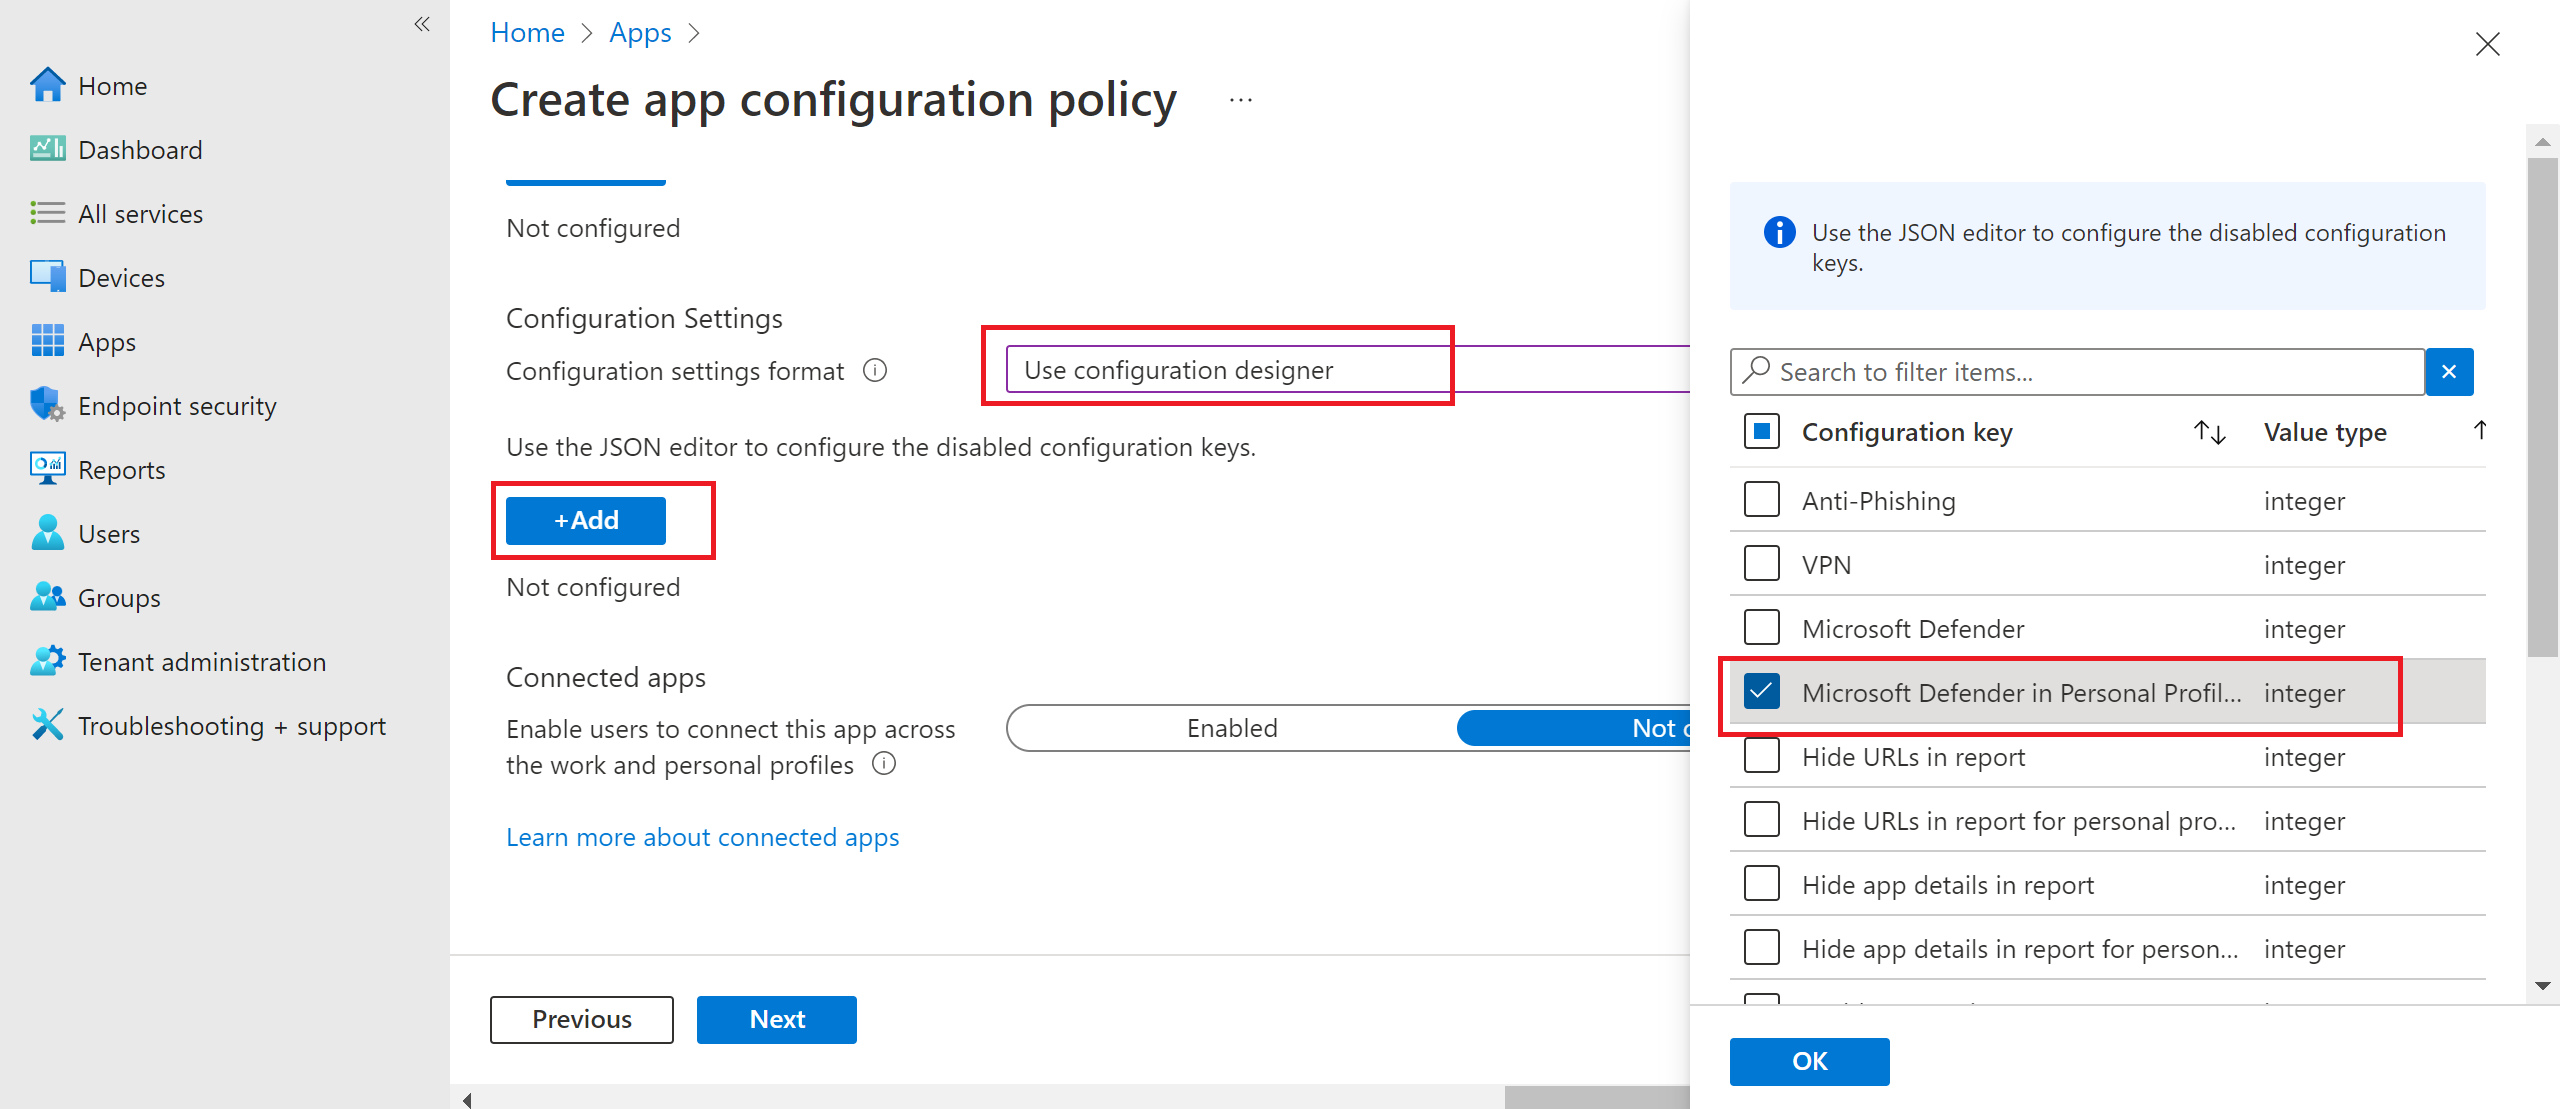
Task: Enable the Anti-Phishing configuration checkbox
Action: tap(1763, 501)
